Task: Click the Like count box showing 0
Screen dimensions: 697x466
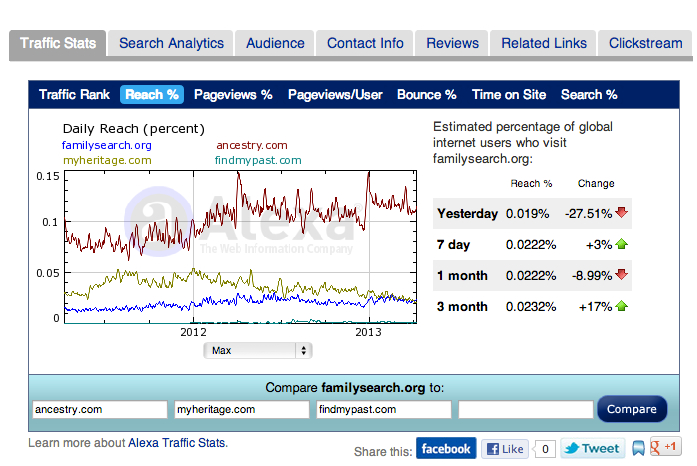Action: pyautogui.click(x=545, y=449)
